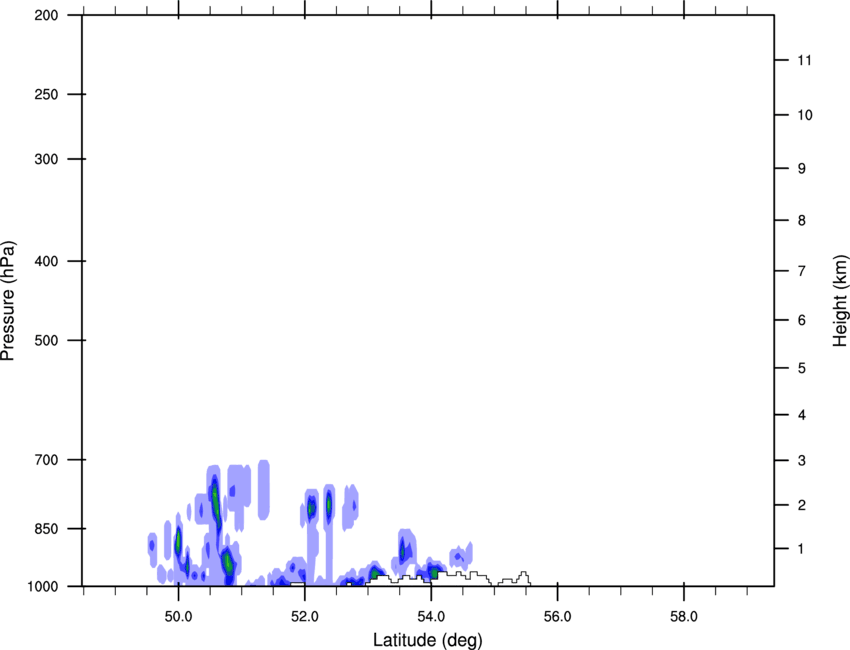This screenshot has height=650, width=850.
Task: Click the 52.0 latitude tick label
Action: 305,617
